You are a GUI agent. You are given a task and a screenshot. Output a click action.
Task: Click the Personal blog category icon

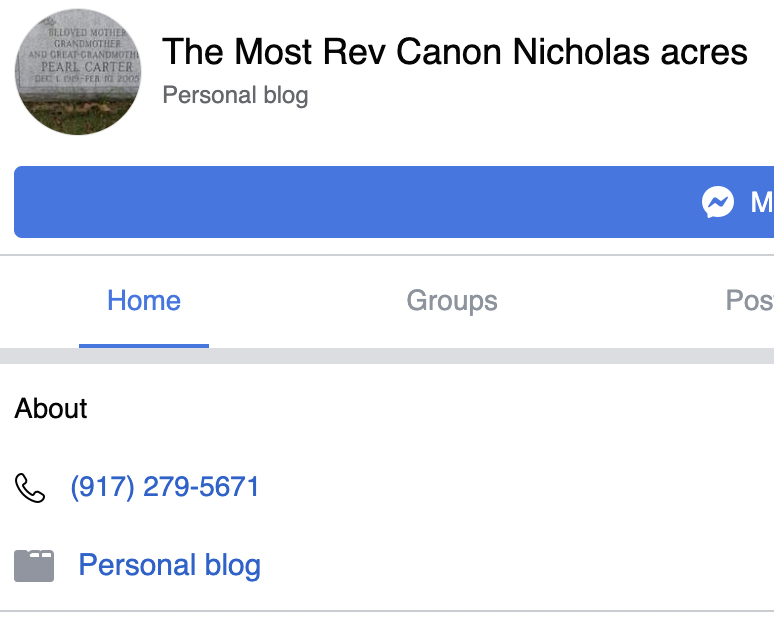33,566
